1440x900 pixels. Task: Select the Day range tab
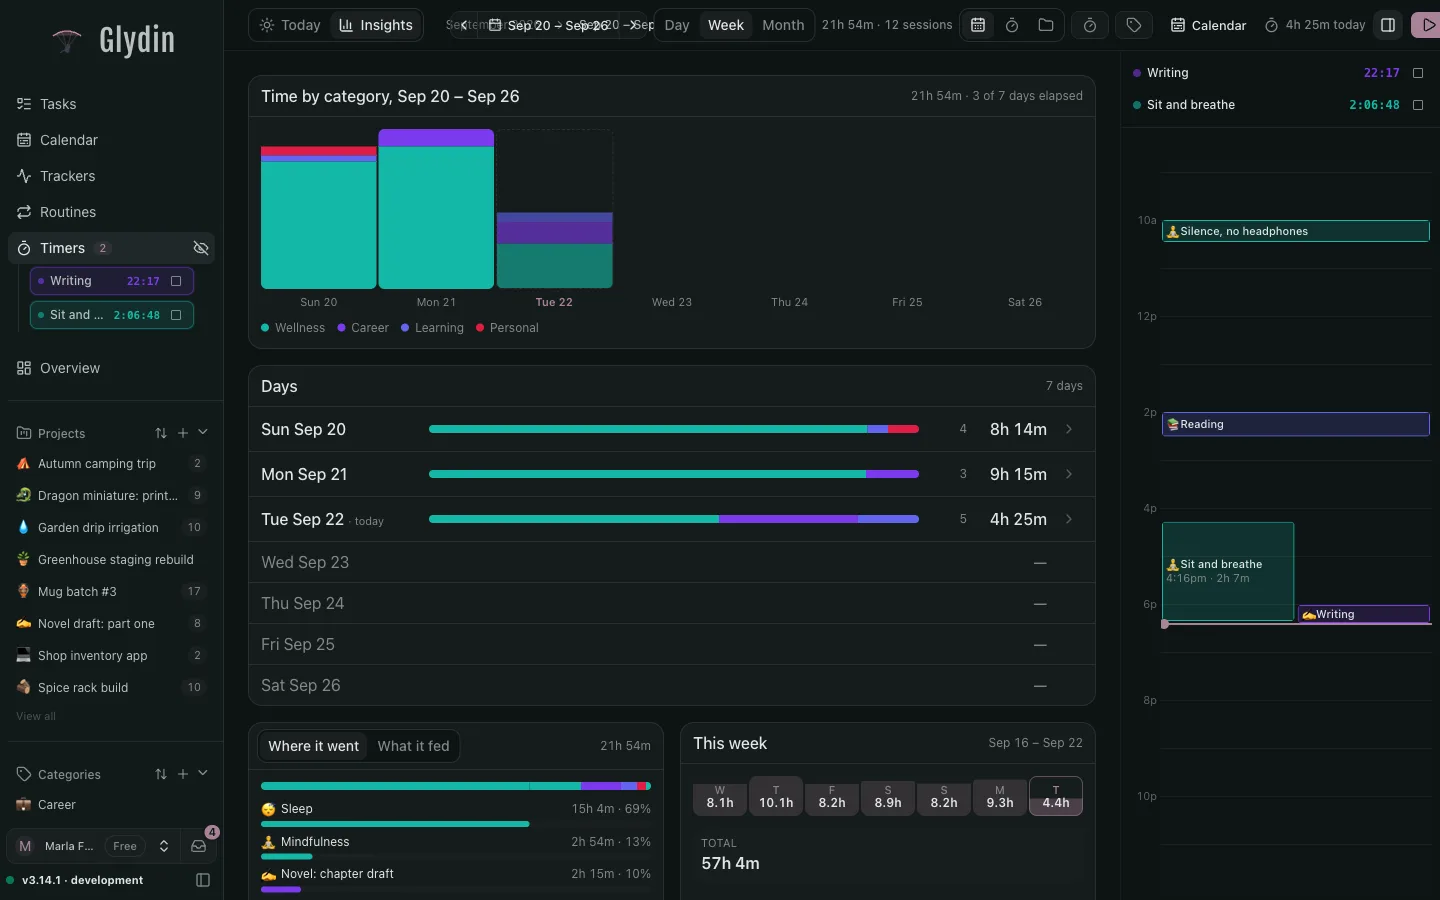point(677,25)
